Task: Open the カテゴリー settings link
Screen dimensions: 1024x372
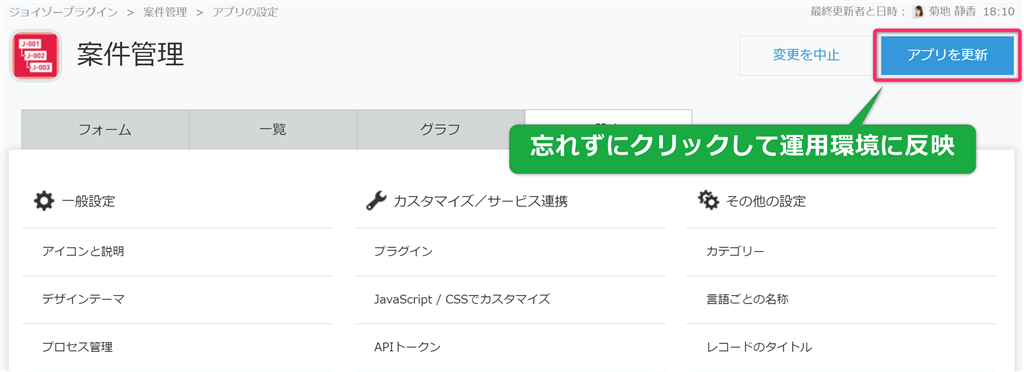Action: [735, 251]
